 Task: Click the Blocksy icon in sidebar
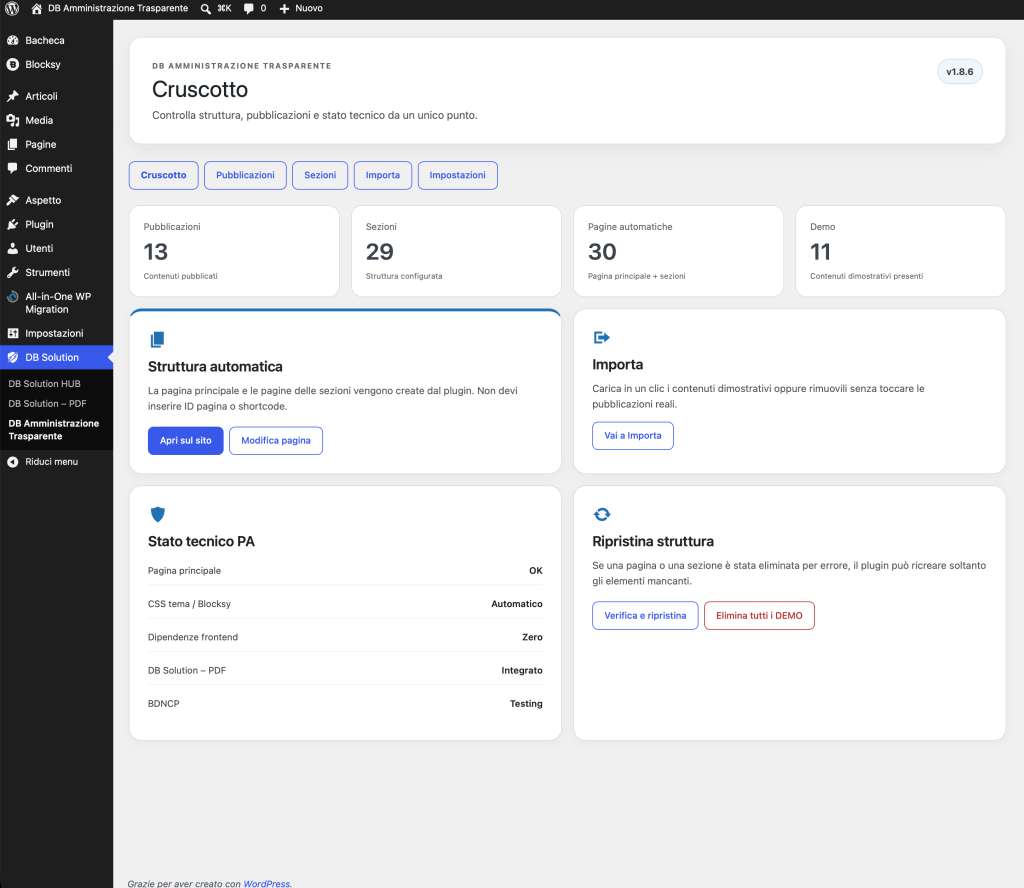[x=12, y=65]
